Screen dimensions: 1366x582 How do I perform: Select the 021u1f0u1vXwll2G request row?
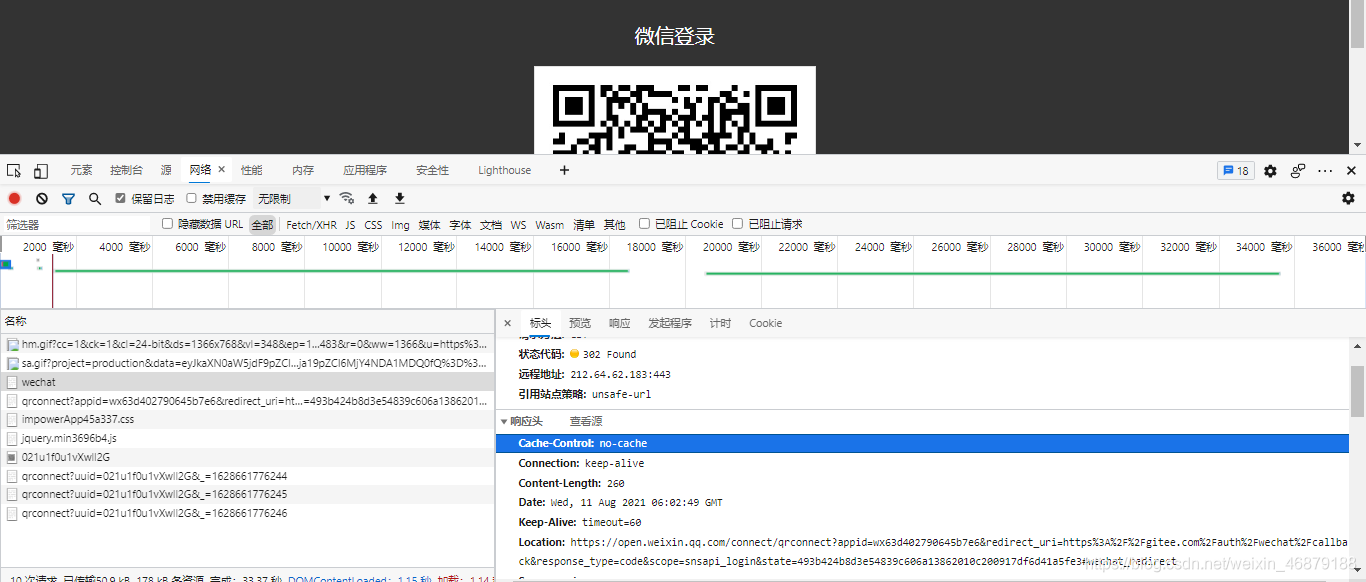click(247, 457)
